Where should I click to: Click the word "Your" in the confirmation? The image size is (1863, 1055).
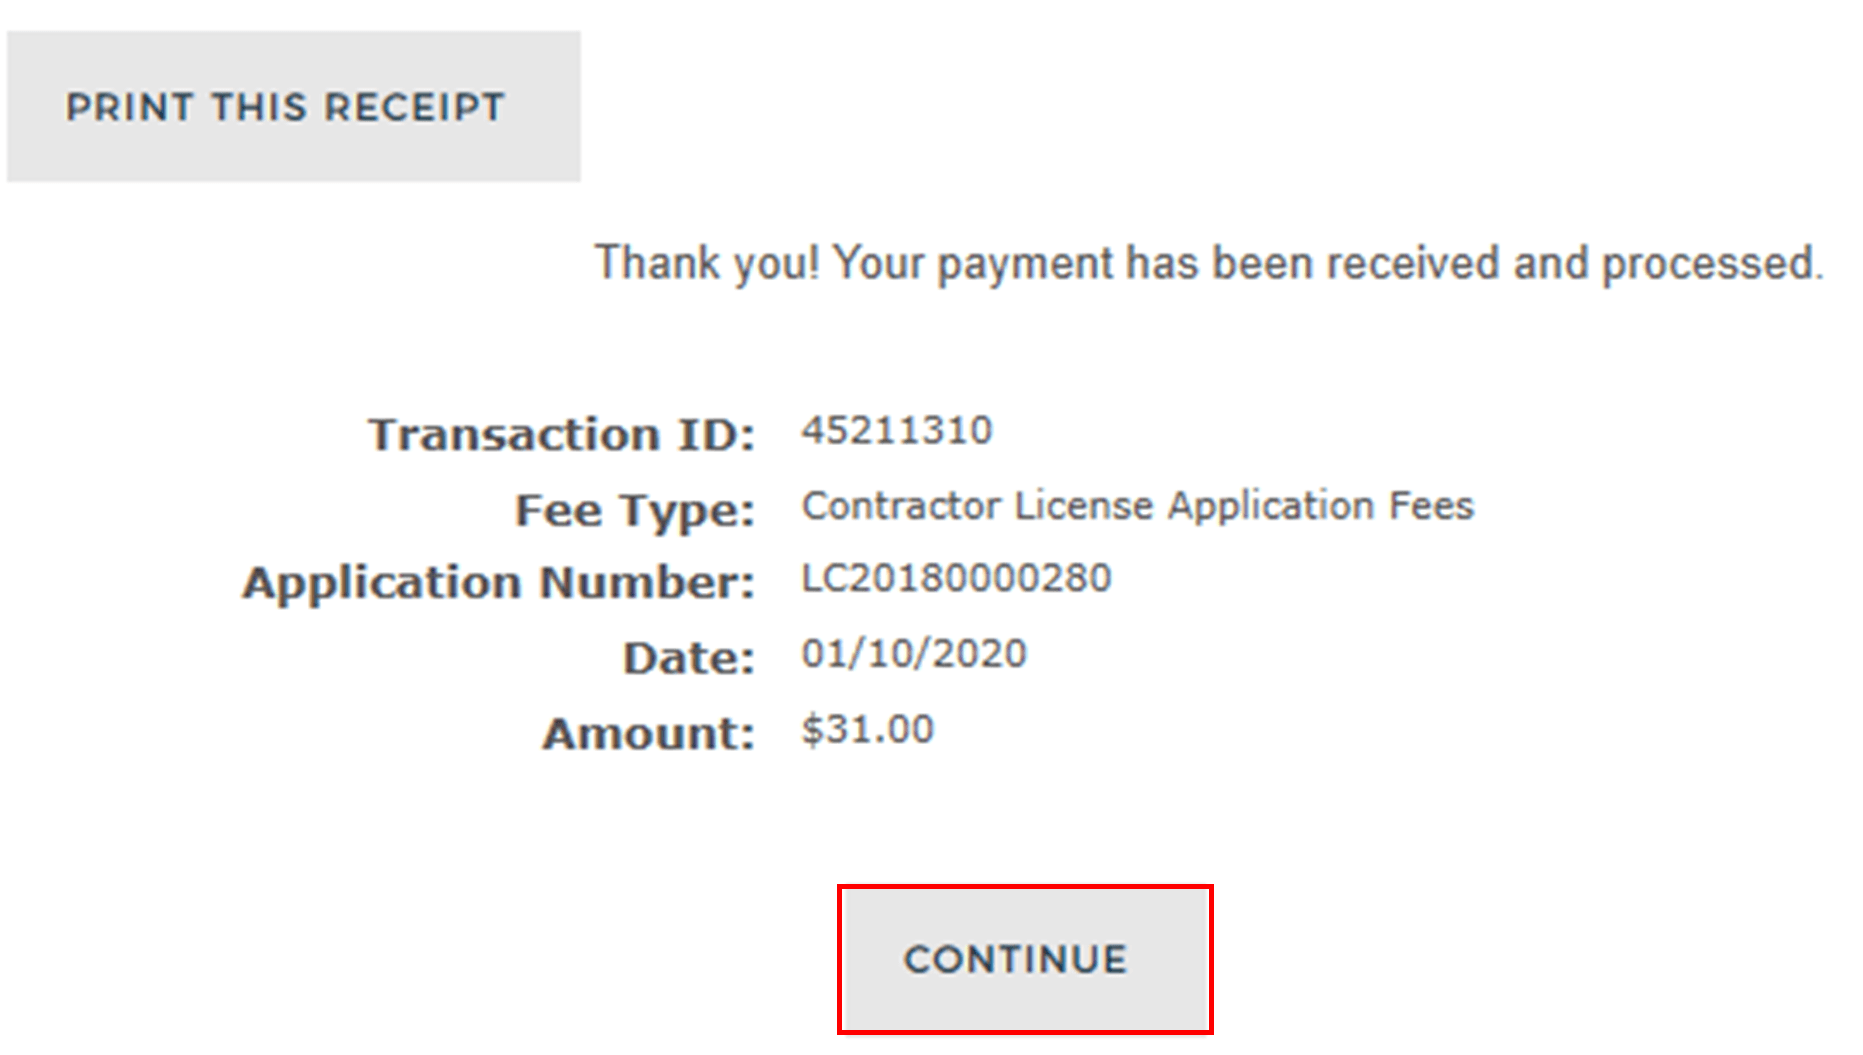pyautogui.click(x=879, y=264)
